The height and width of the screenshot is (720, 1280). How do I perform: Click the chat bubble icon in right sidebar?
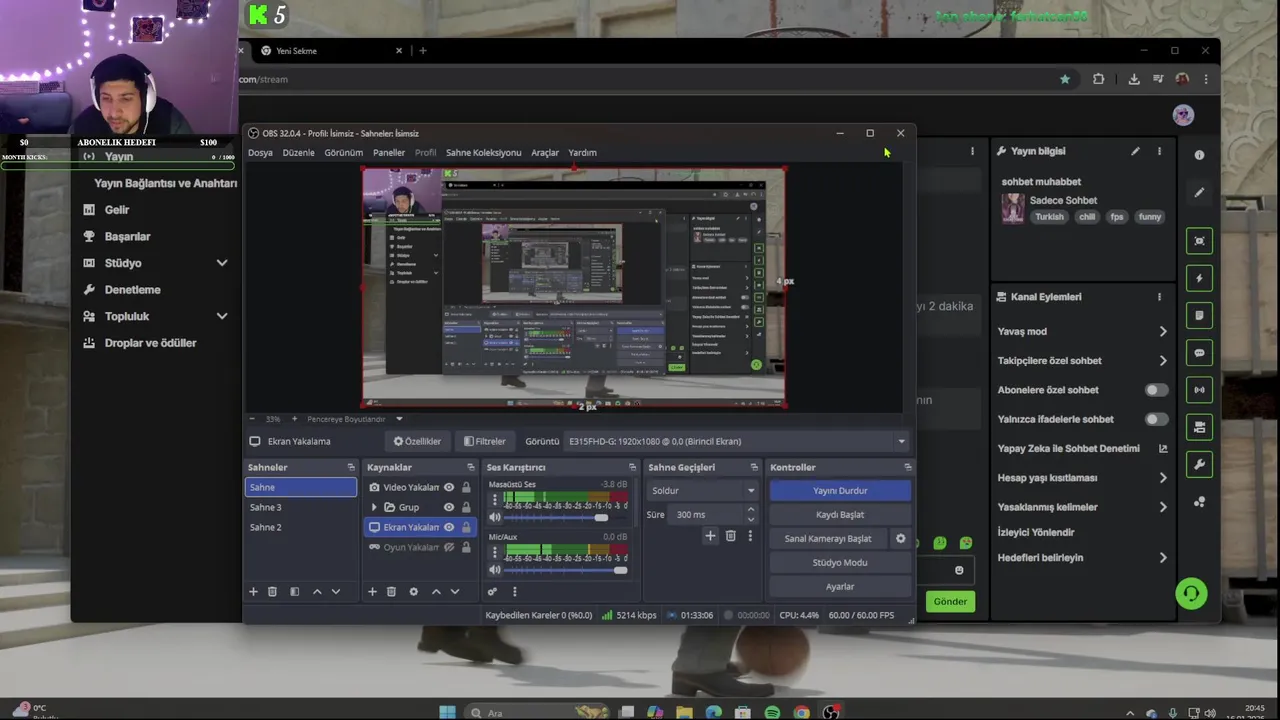pyautogui.click(x=1199, y=353)
